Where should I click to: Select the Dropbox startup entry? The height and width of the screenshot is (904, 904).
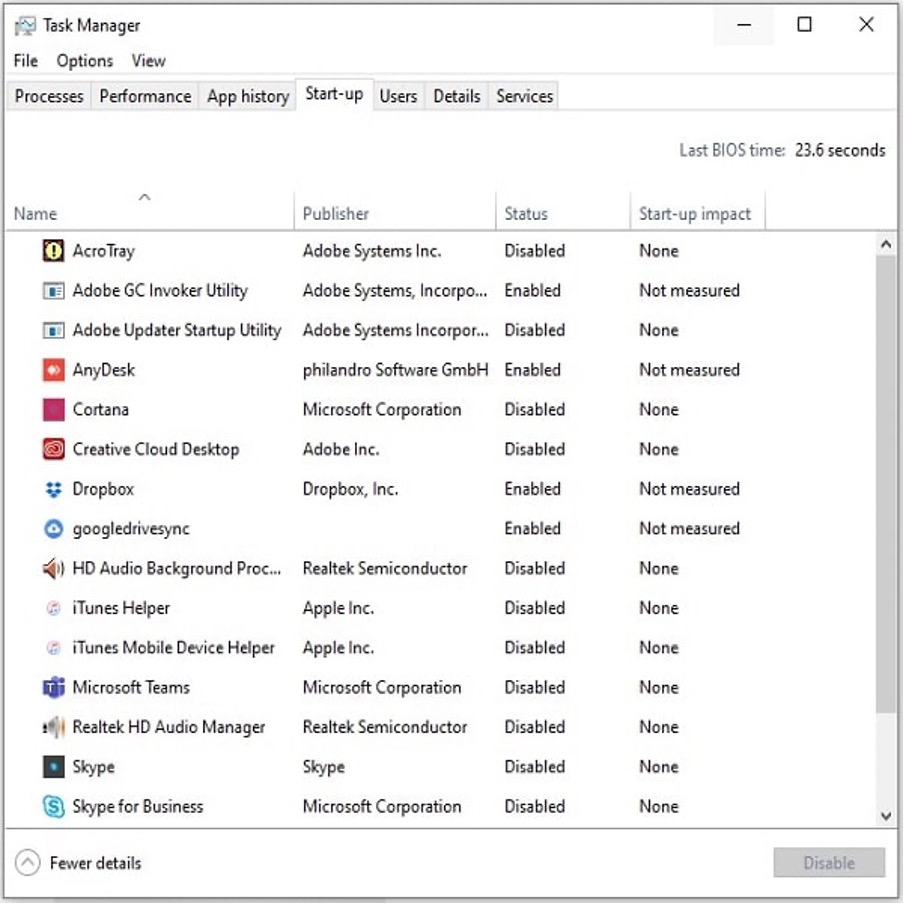point(103,489)
